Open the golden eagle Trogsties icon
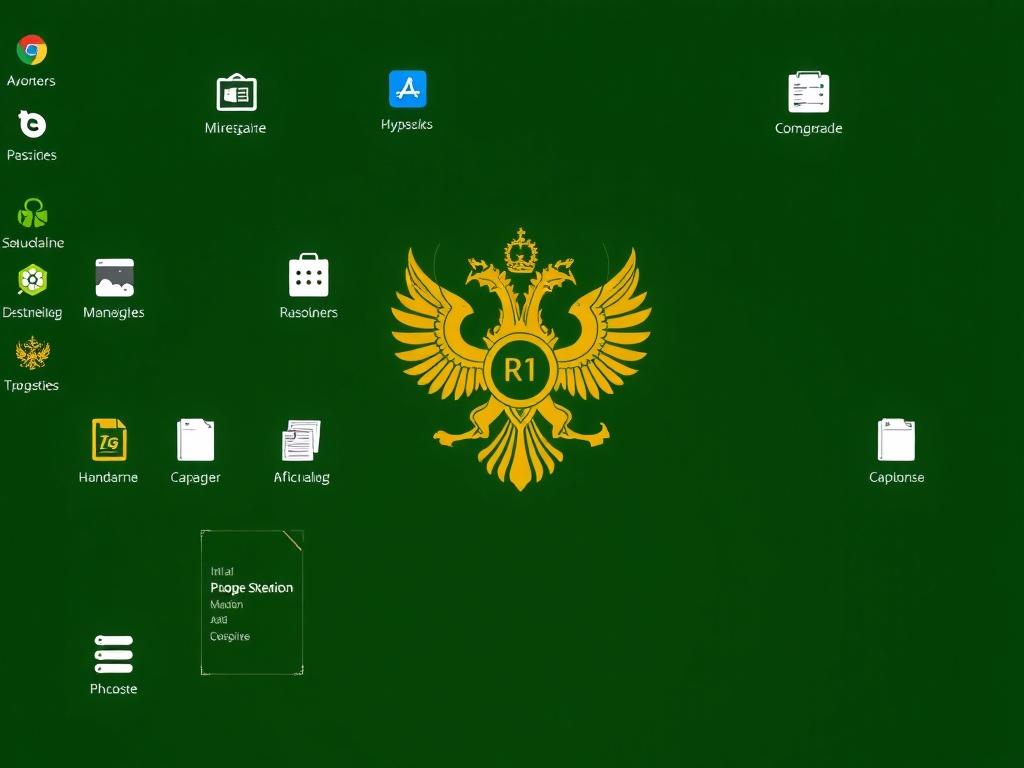 pos(32,353)
